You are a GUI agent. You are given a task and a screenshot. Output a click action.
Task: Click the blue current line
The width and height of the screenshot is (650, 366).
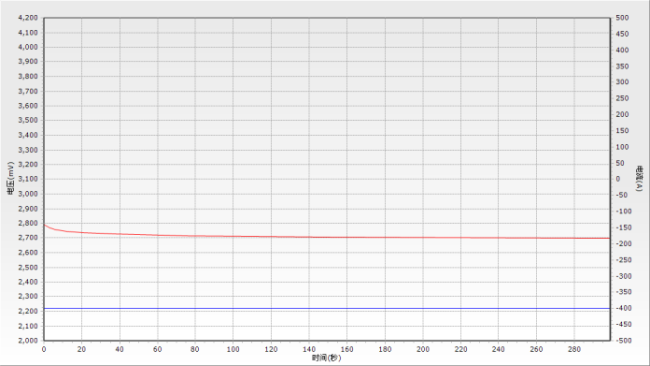coord(327,308)
